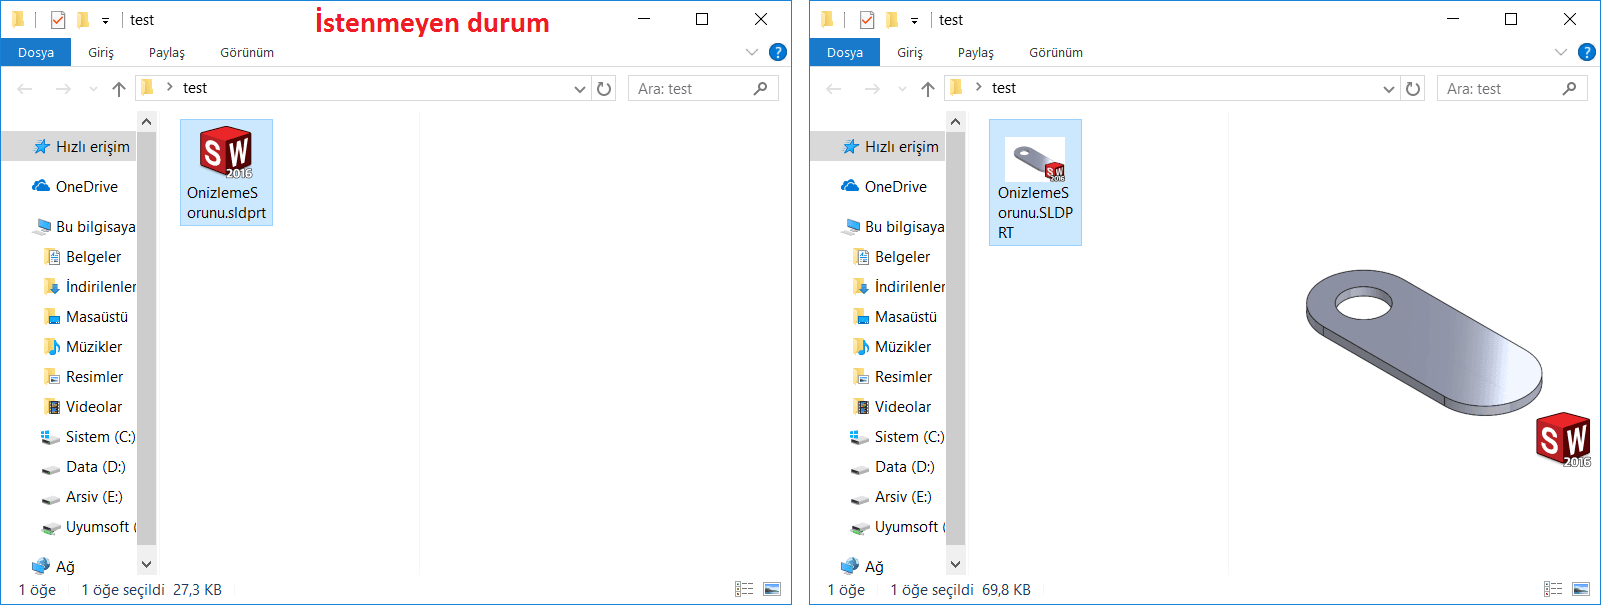This screenshot has height=613, width=1608.
Task: Refresh the test folder in left window
Action: 604,89
